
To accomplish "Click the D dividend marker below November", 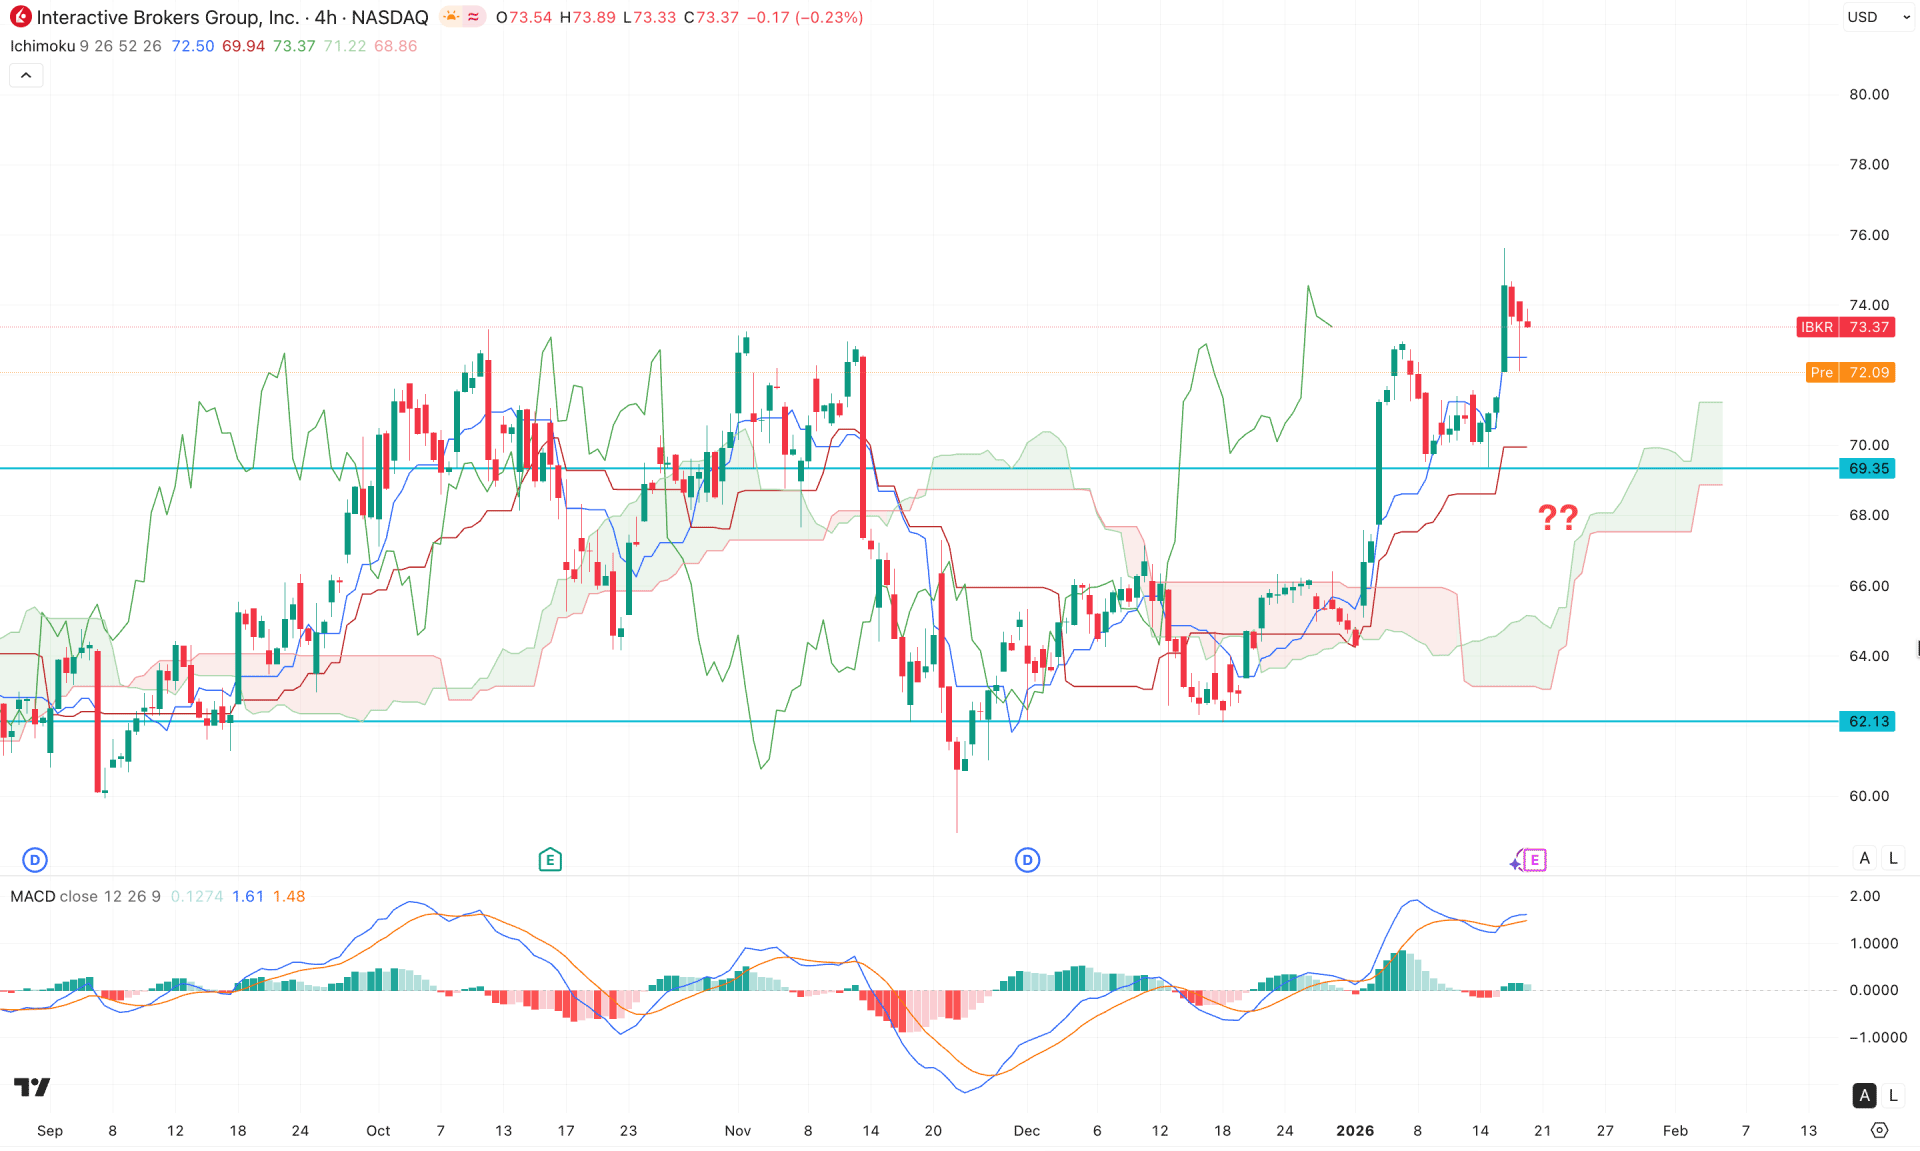I will point(1027,858).
